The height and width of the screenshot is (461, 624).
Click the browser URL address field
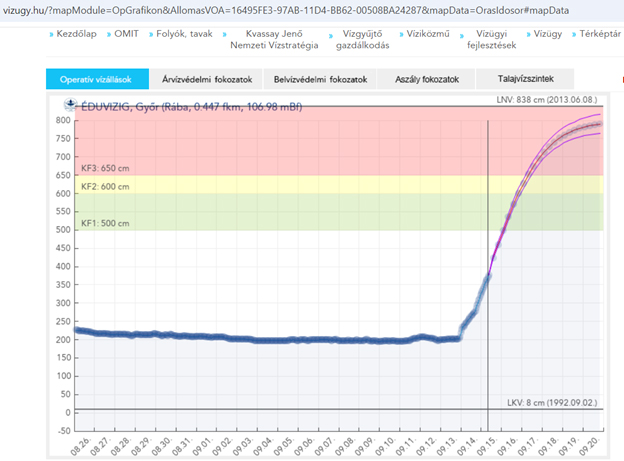point(286,10)
